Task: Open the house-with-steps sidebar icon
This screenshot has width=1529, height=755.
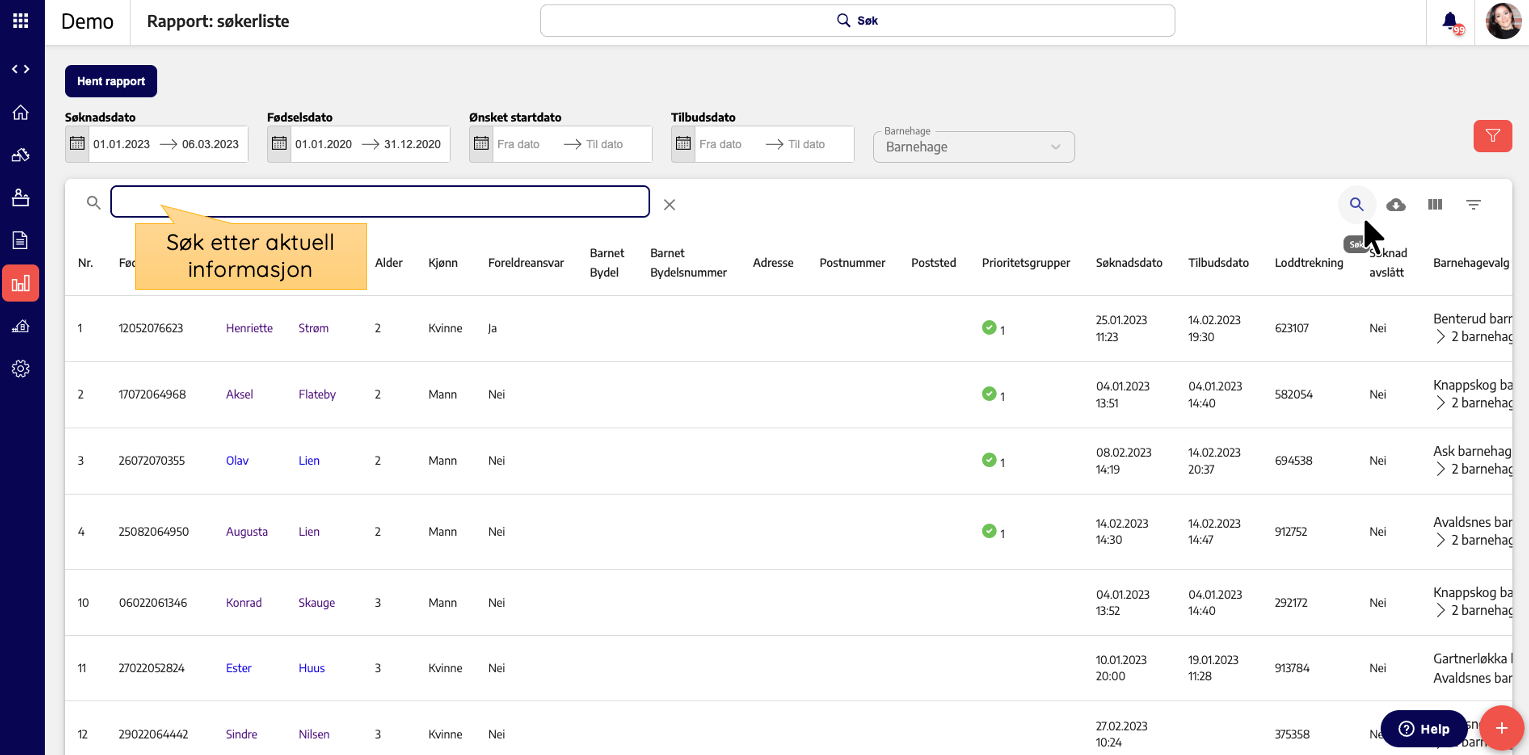Action: (x=20, y=326)
